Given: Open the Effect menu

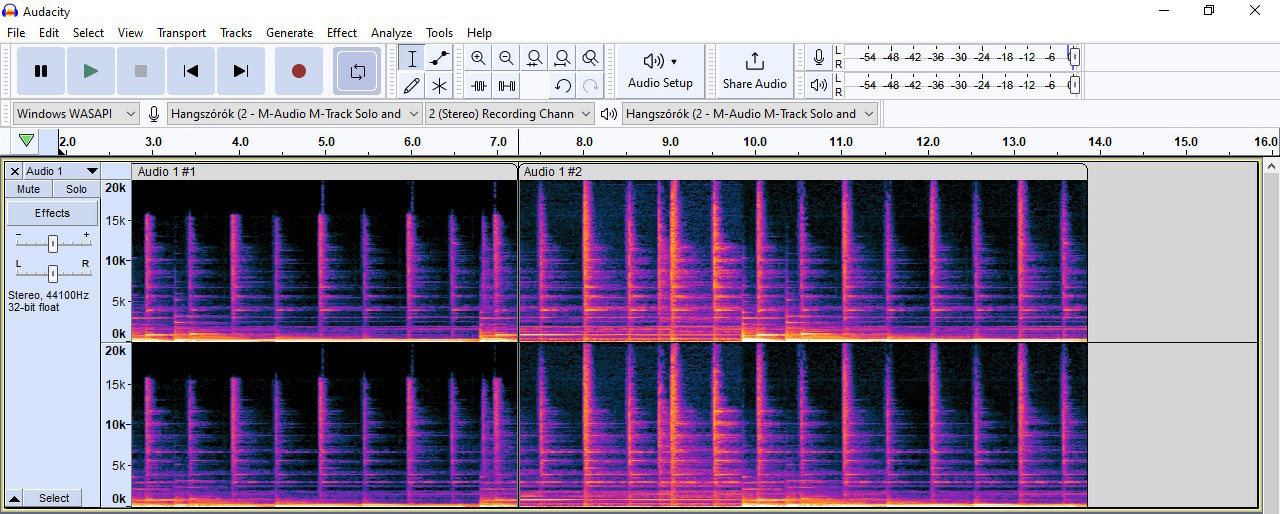Looking at the screenshot, I should [x=342, y=33].
